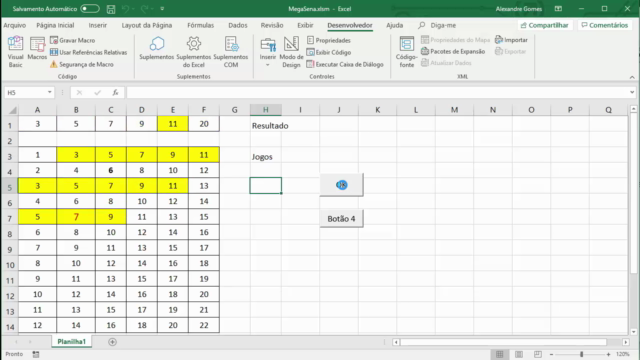Click Importar XML data
This screenshot has width=640, height=360.
tap(511, 40)
